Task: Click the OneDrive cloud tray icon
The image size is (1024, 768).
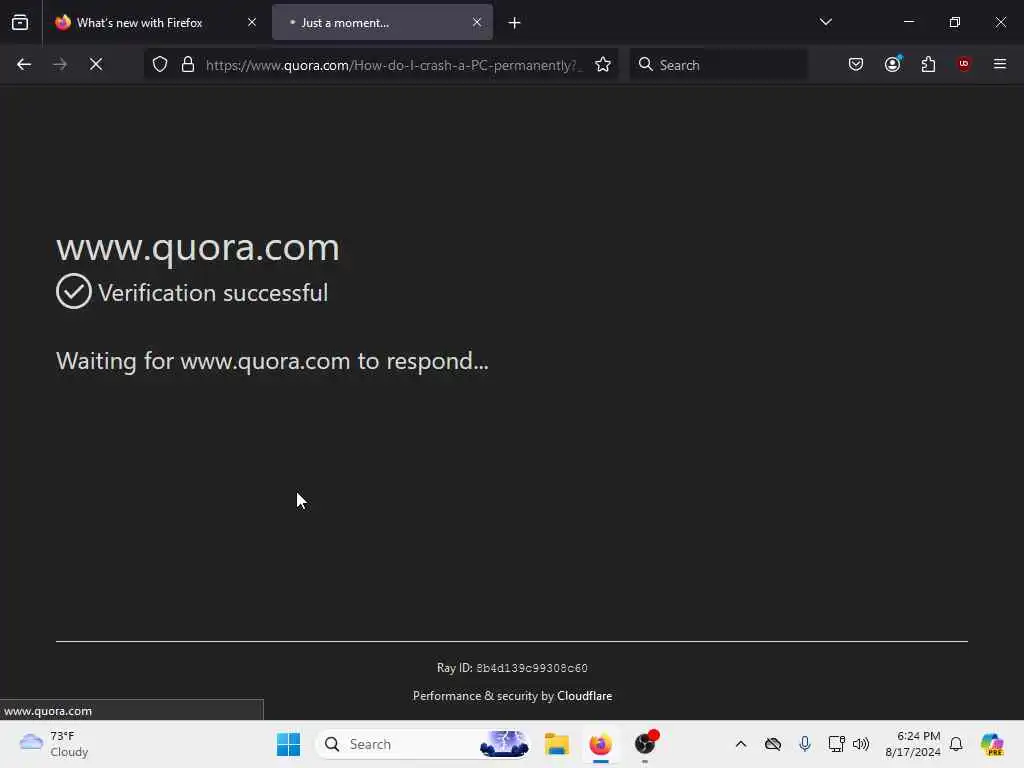Action: [x=773, y=744]
